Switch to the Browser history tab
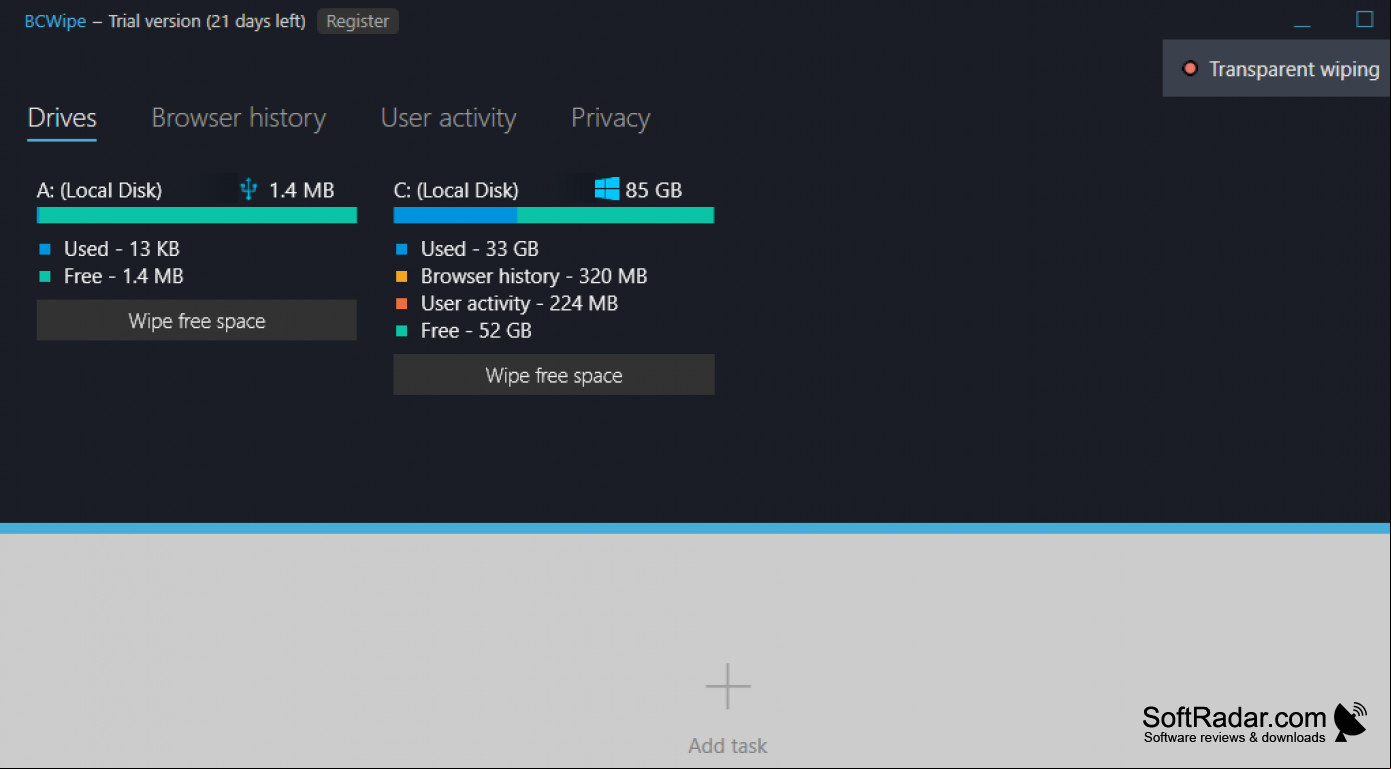This screenshot has width=1391, height=769. 239,118
